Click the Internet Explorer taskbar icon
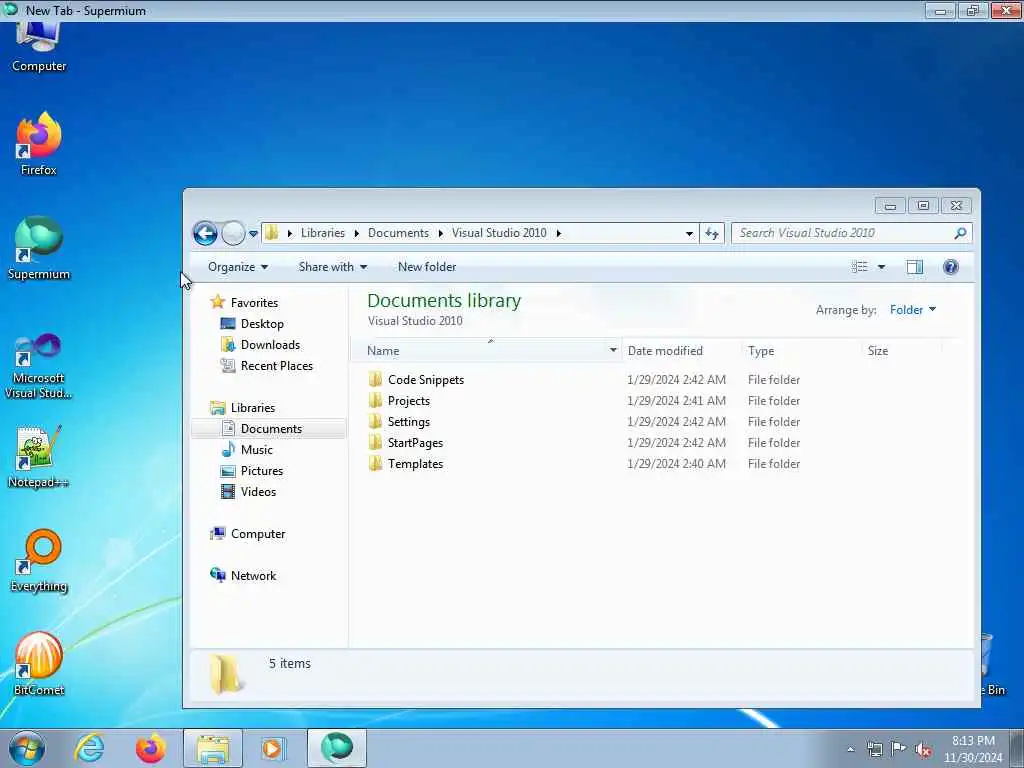Viewport: 1024px width, 768px height. pyautogui.click(x=89, y=748)
